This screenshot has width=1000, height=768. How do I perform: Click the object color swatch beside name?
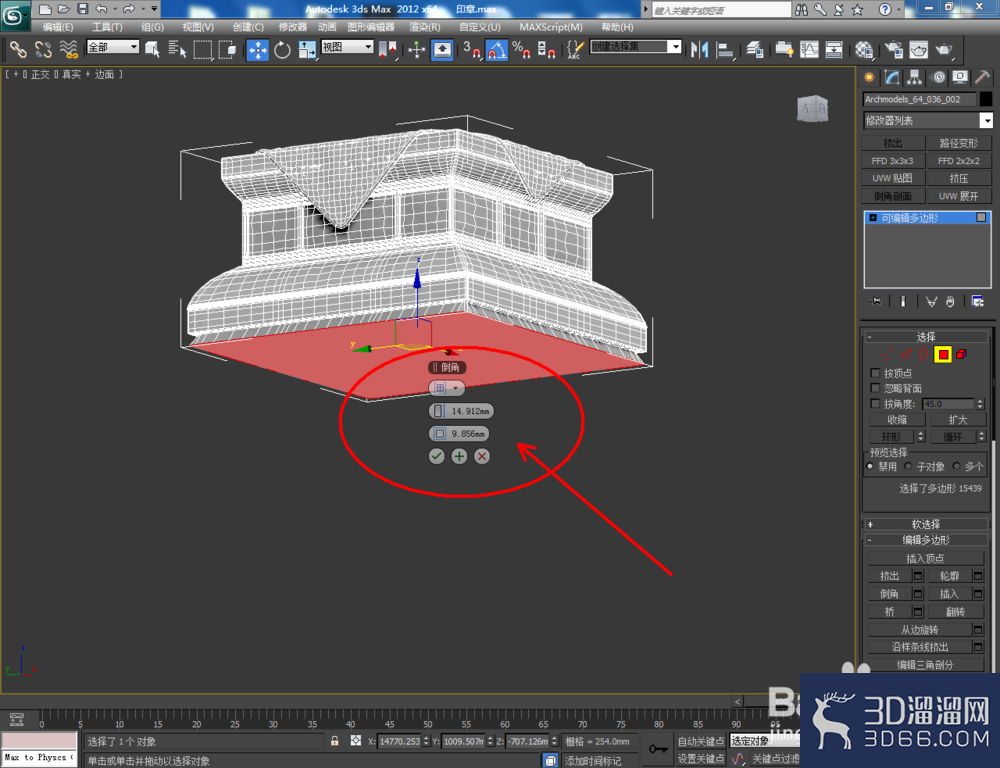click(x=986, y=99)
